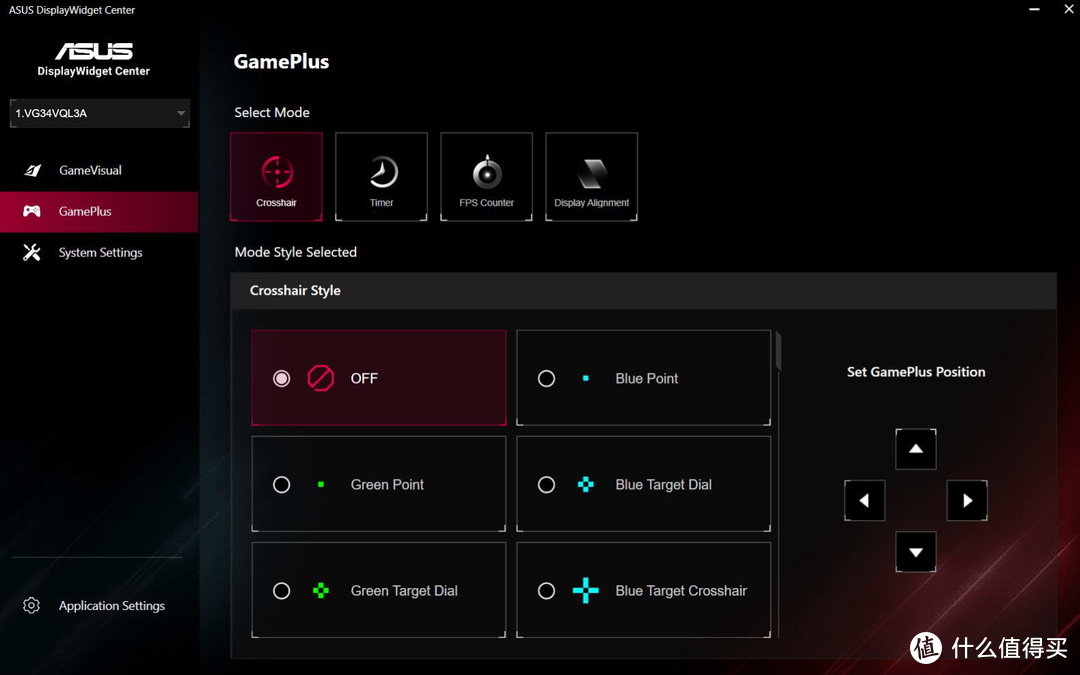The height and width of the screenshot is (675, 1080).
Task: Open the monitor dropdown 1.VG34VQL3A
Action: click(x=100, y=113)
